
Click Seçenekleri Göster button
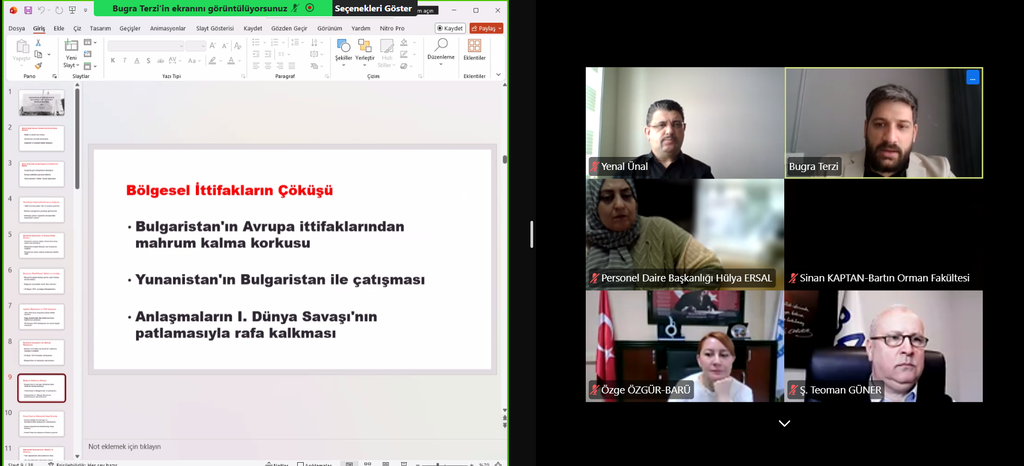point(372,8)
